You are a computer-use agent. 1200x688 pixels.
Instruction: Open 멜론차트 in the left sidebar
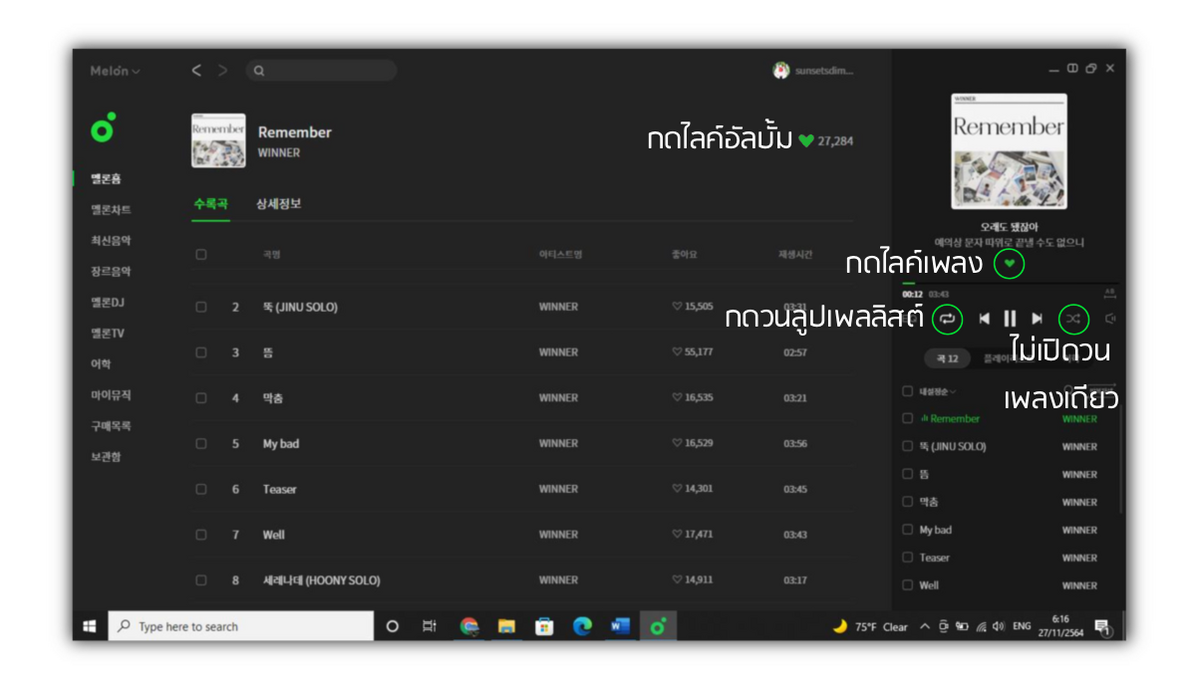click(x=111, y=210)
